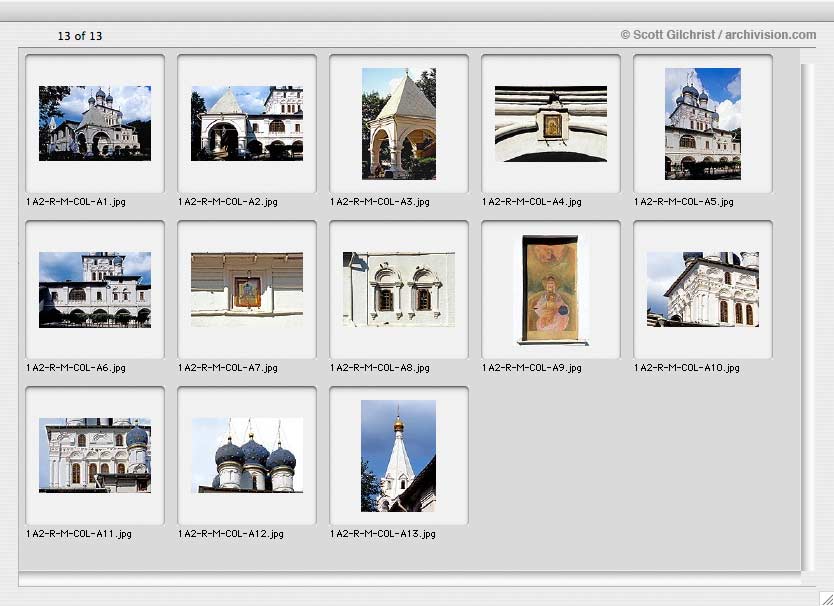This screenshot has width=834, height=606.
Task: Open thumbnail 1A2-R-M-COL-A1.jpg church view
Action: pos(95,123)
